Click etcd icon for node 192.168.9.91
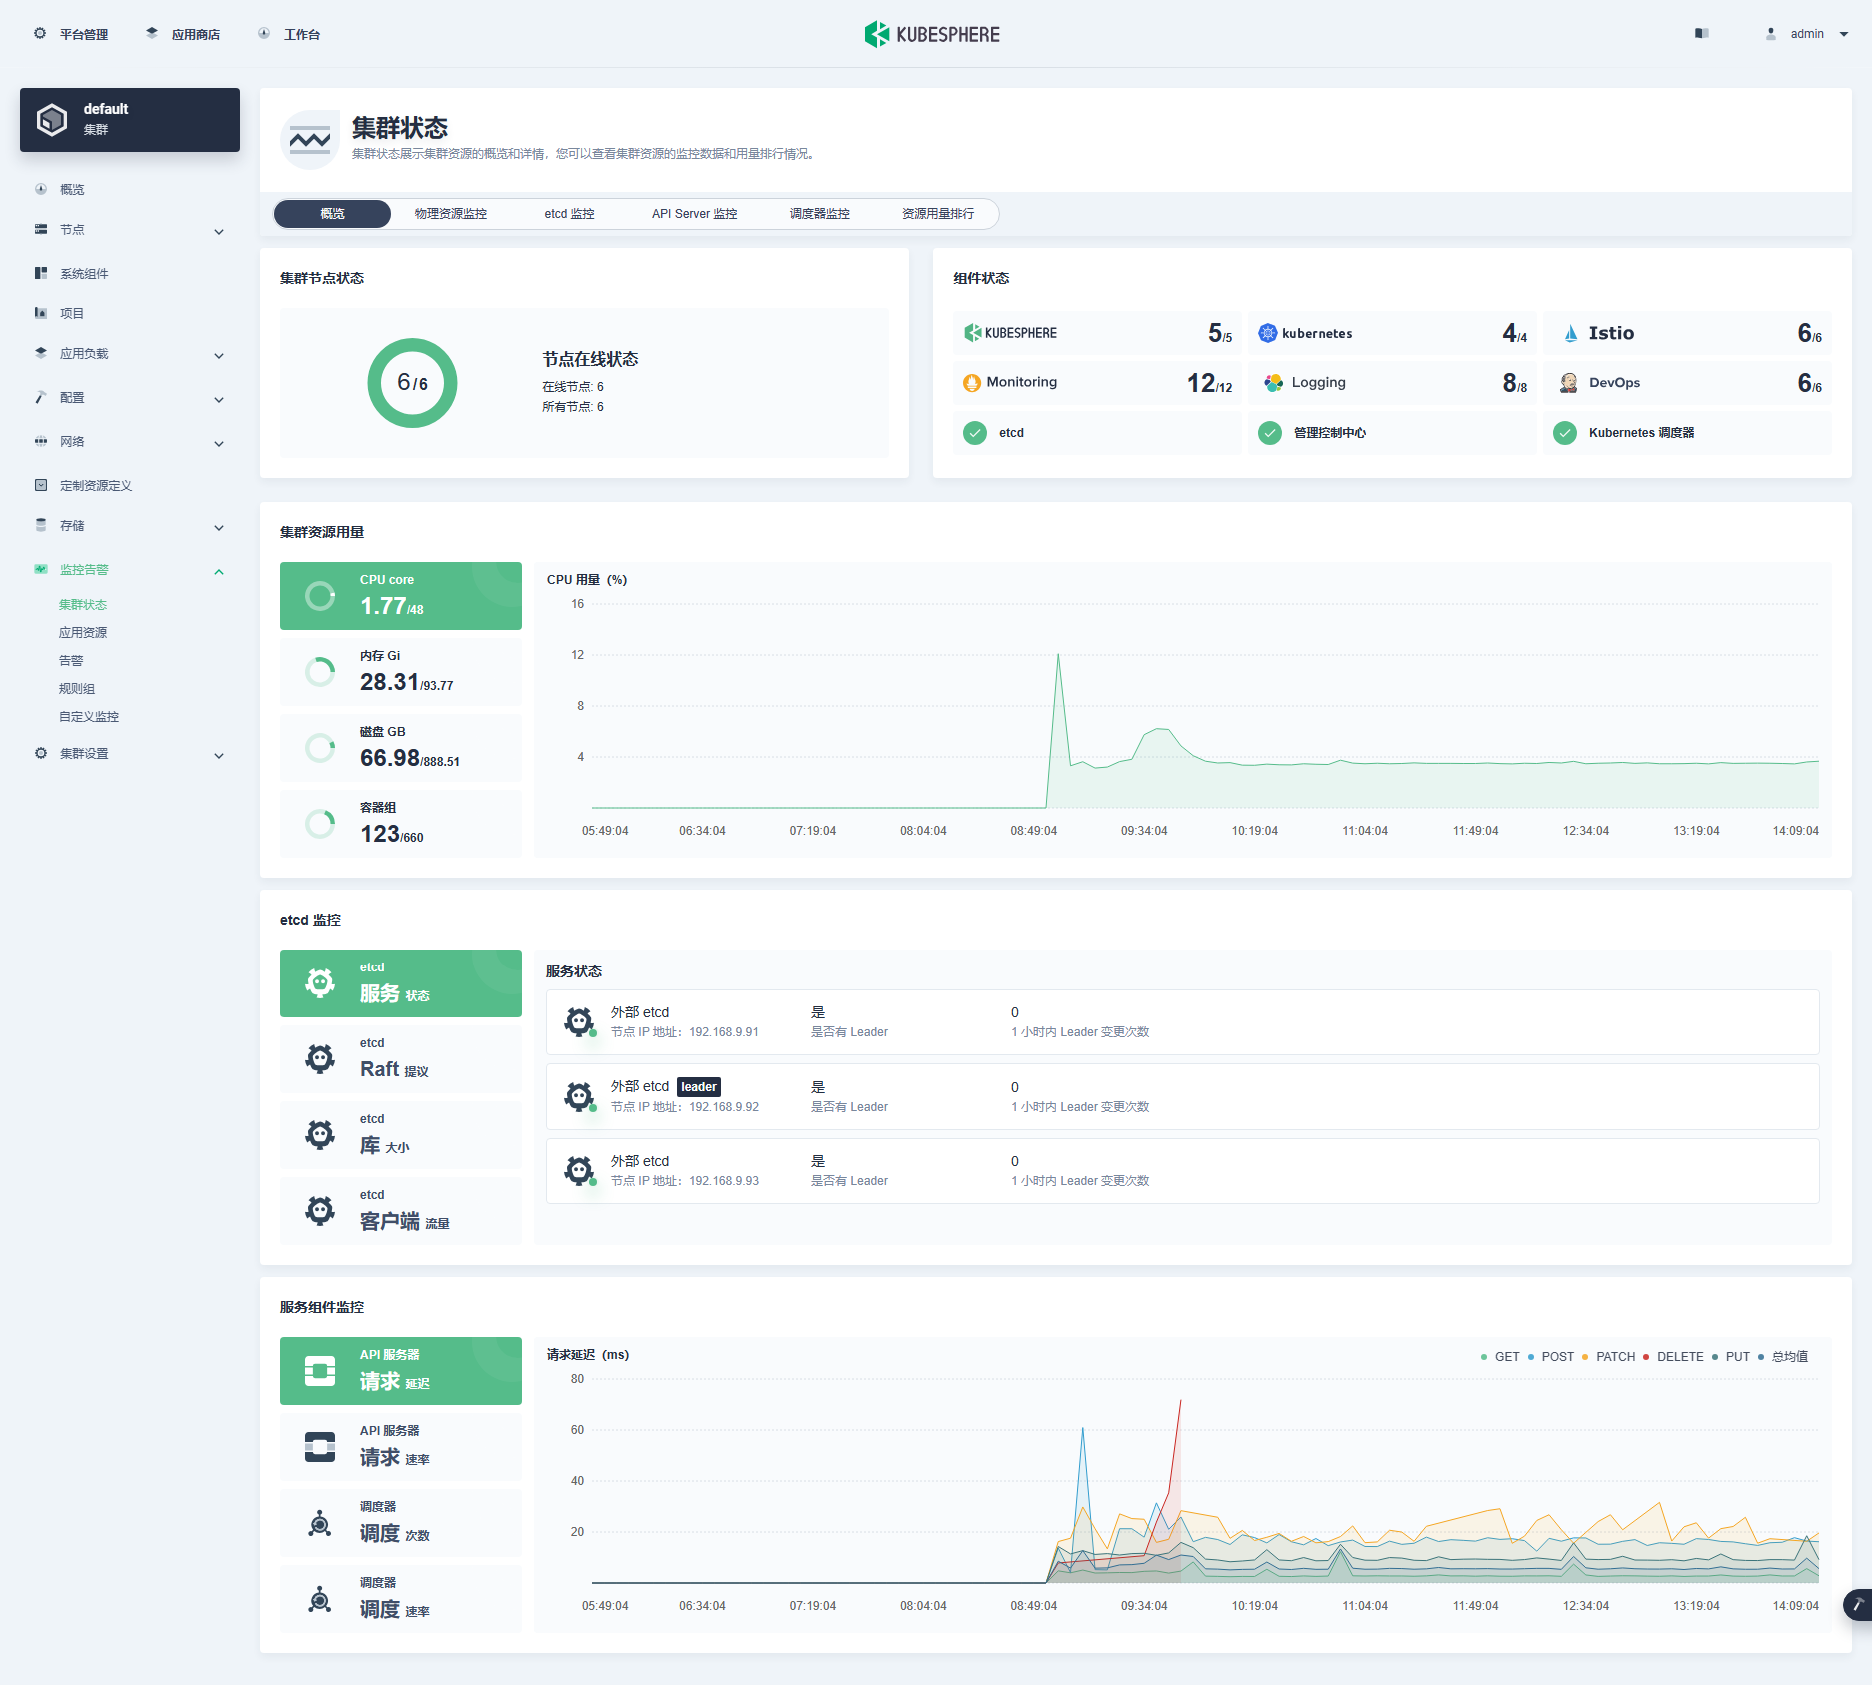This screenshot has height=1686, width=1872. 579,1021
